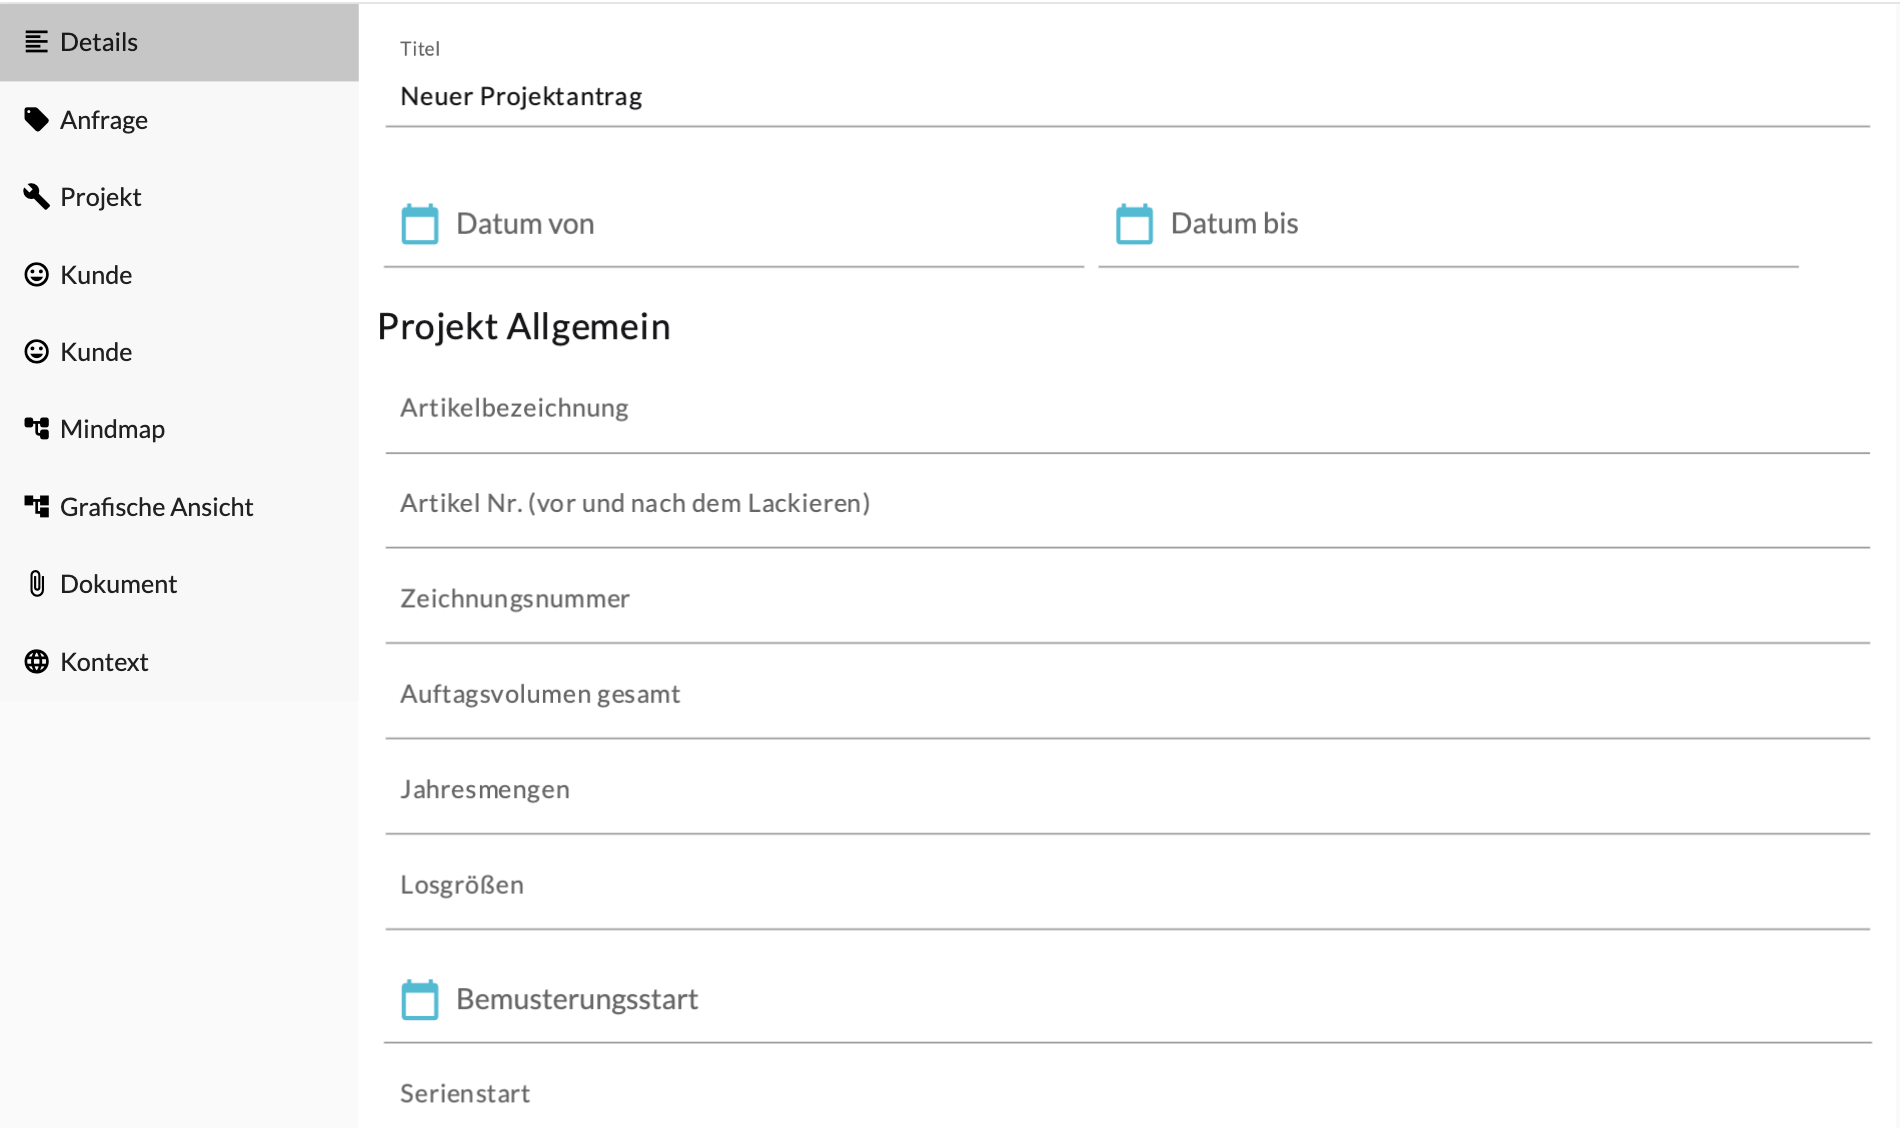
Task: Click the wrench icon beside Projekt
Action: click(x=36, y=197)
